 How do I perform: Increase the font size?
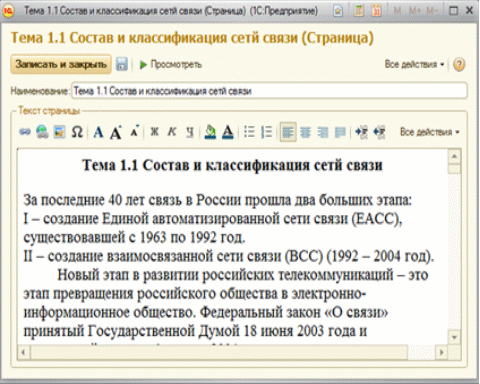[116, 132]
